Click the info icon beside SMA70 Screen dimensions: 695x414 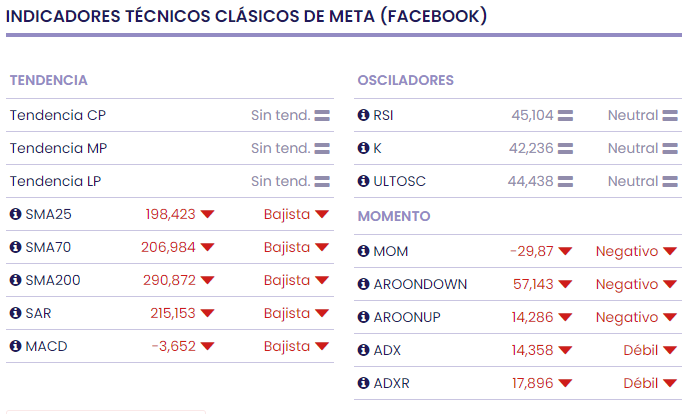click(x=15, y=247)
